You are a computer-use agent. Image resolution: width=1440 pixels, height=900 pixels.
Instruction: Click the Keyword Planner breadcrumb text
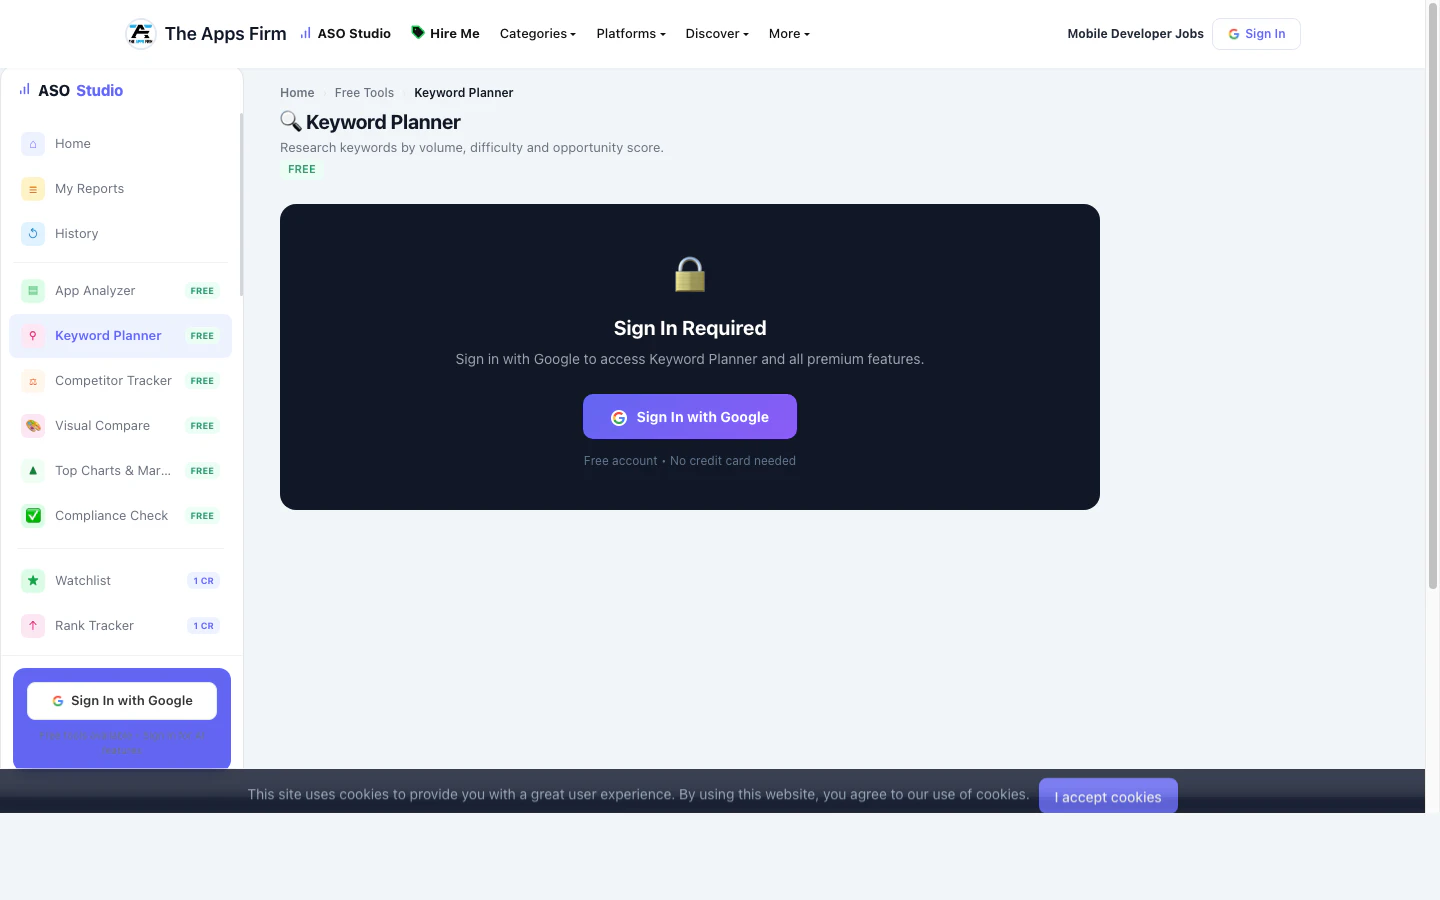(464, 93)
